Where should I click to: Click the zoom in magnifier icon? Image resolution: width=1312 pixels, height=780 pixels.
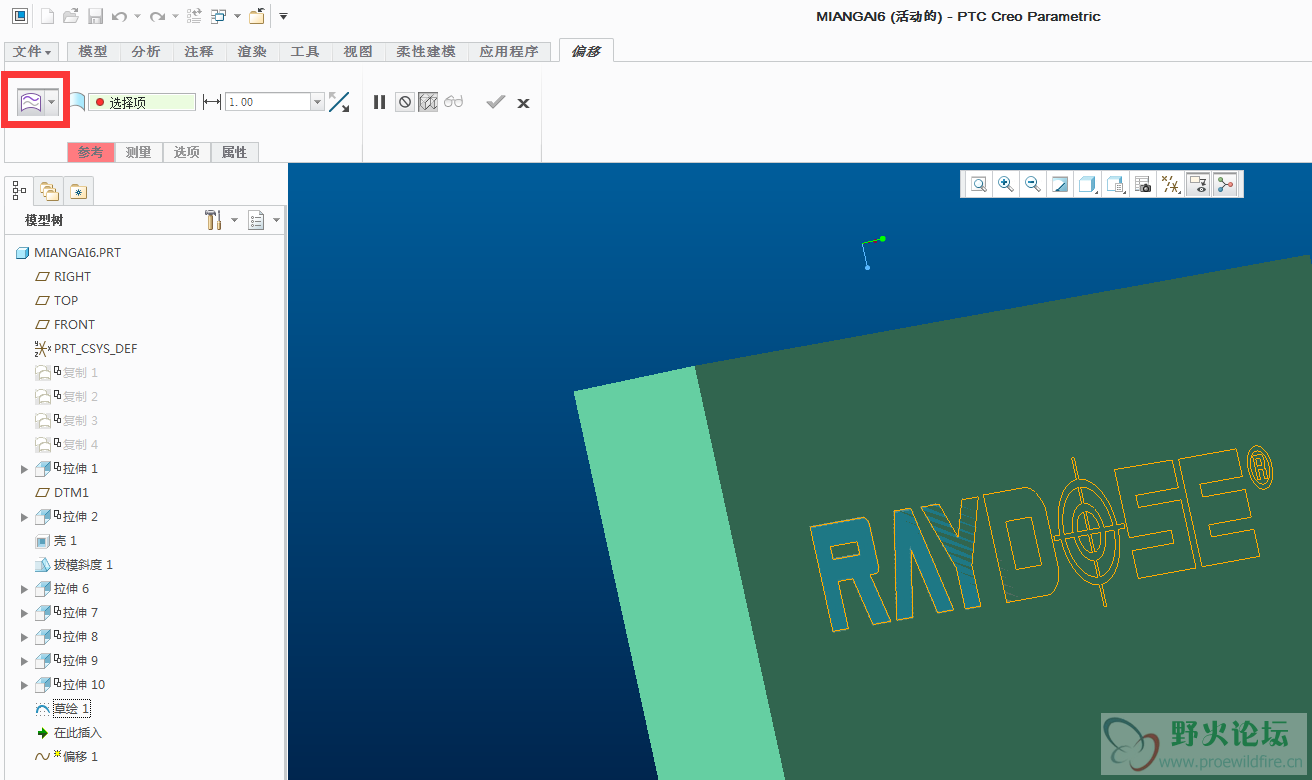click(1006, 184)
